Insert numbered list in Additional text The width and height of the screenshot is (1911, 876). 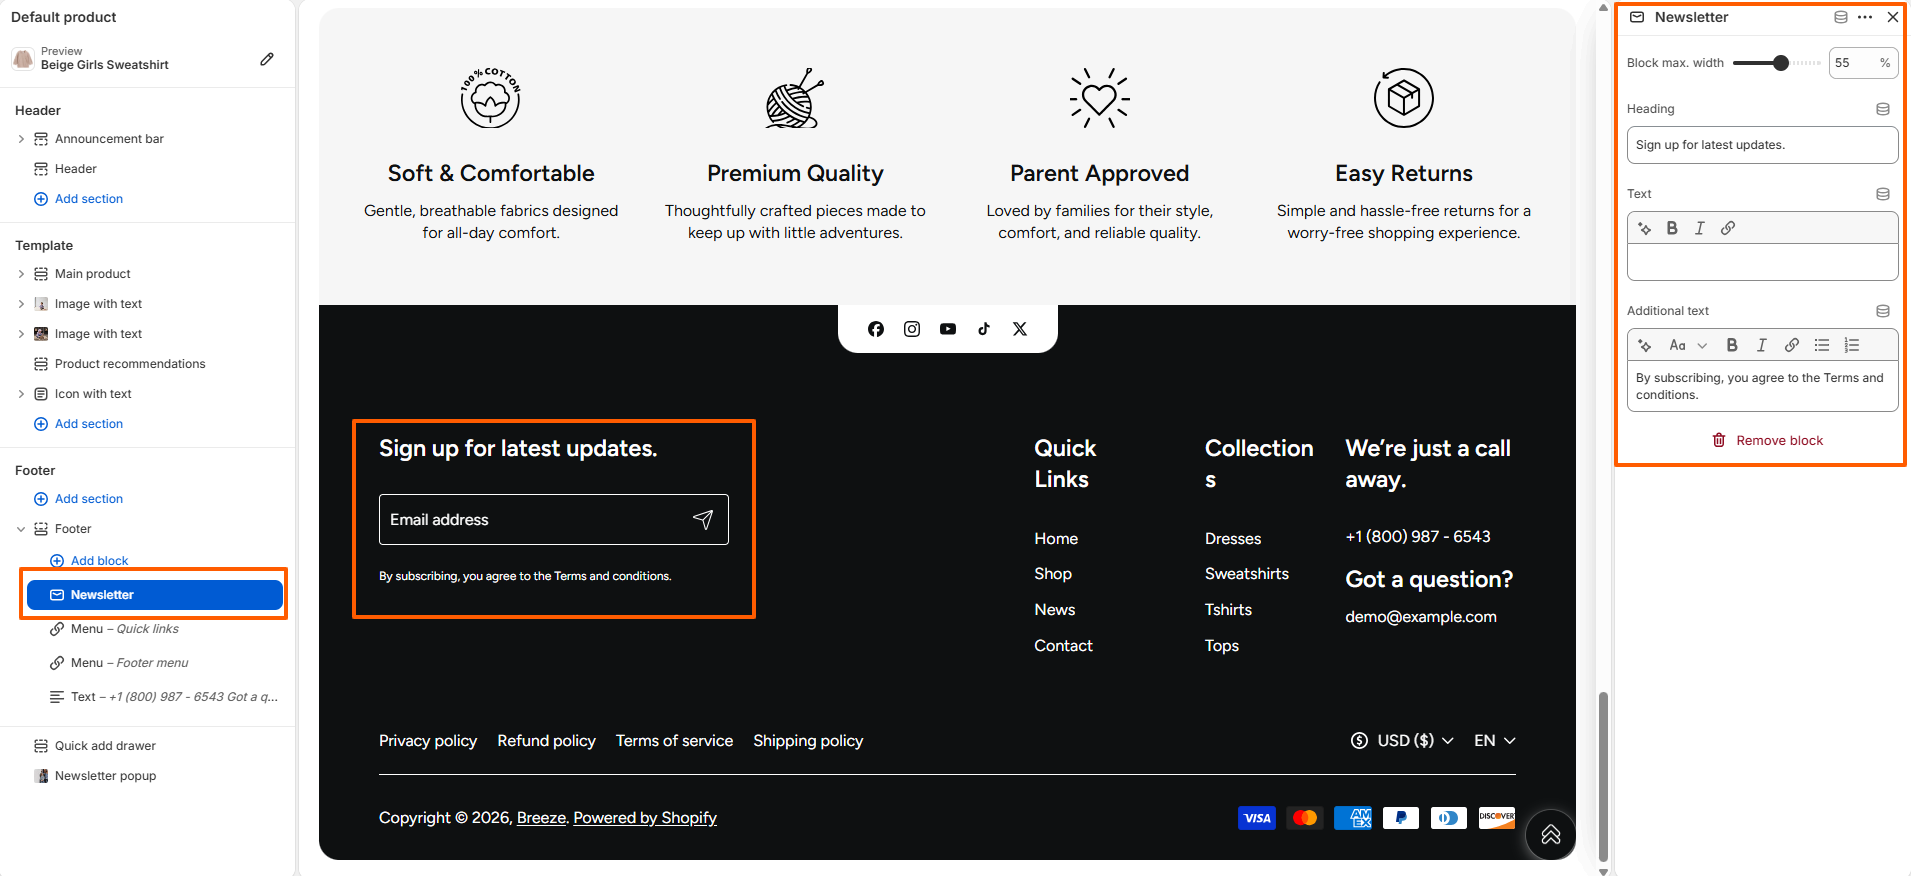[1852, 345]
